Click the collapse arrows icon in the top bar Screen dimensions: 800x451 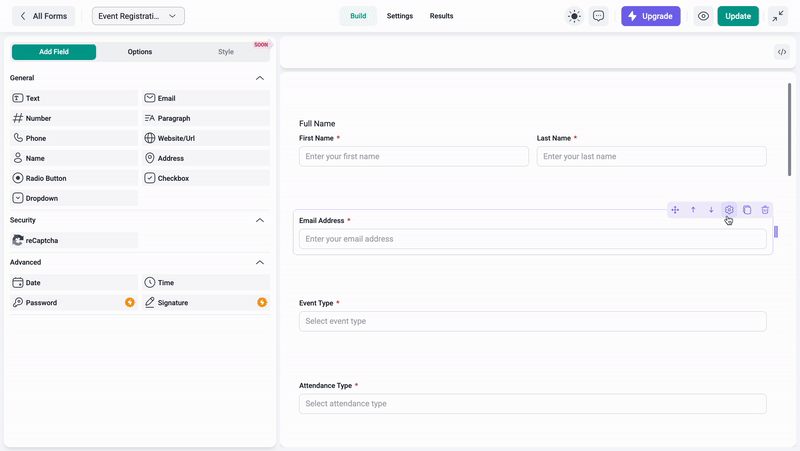[x=778, y=16]
